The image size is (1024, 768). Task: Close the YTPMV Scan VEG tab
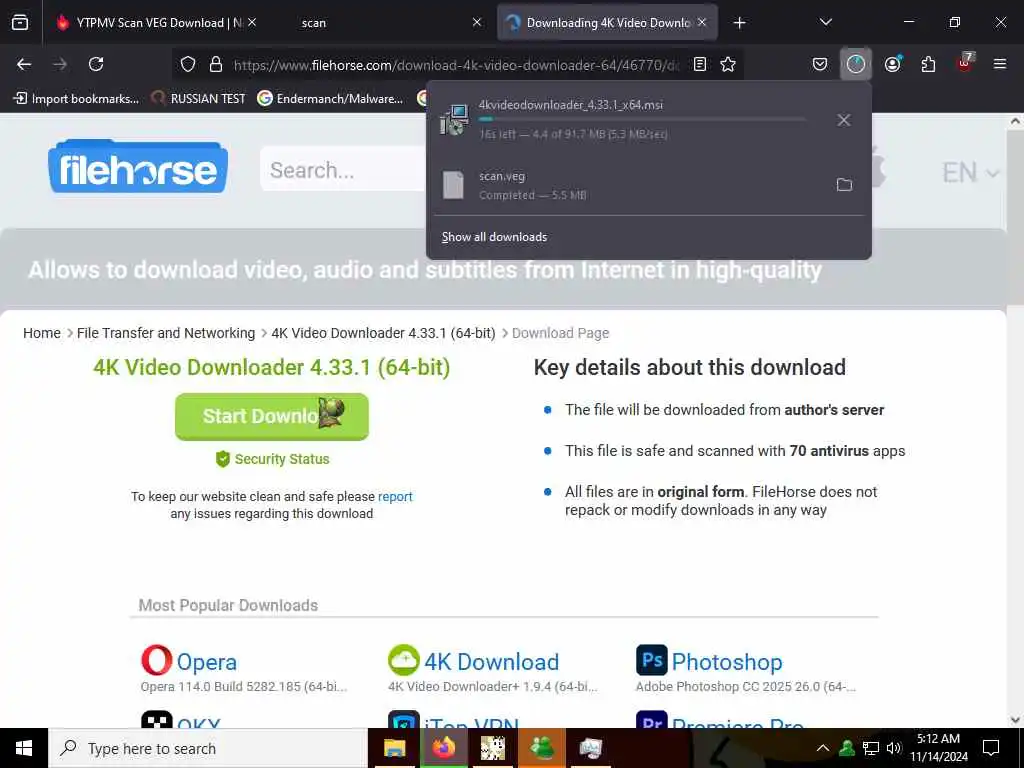(x=252, y=22)
